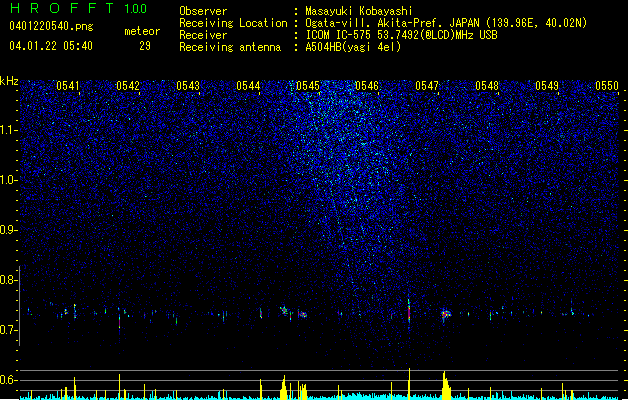Click the 0.6 kHz frequency label
Image resolution: width=629 pixels, height=400 pixels.
tap(8, 380)
